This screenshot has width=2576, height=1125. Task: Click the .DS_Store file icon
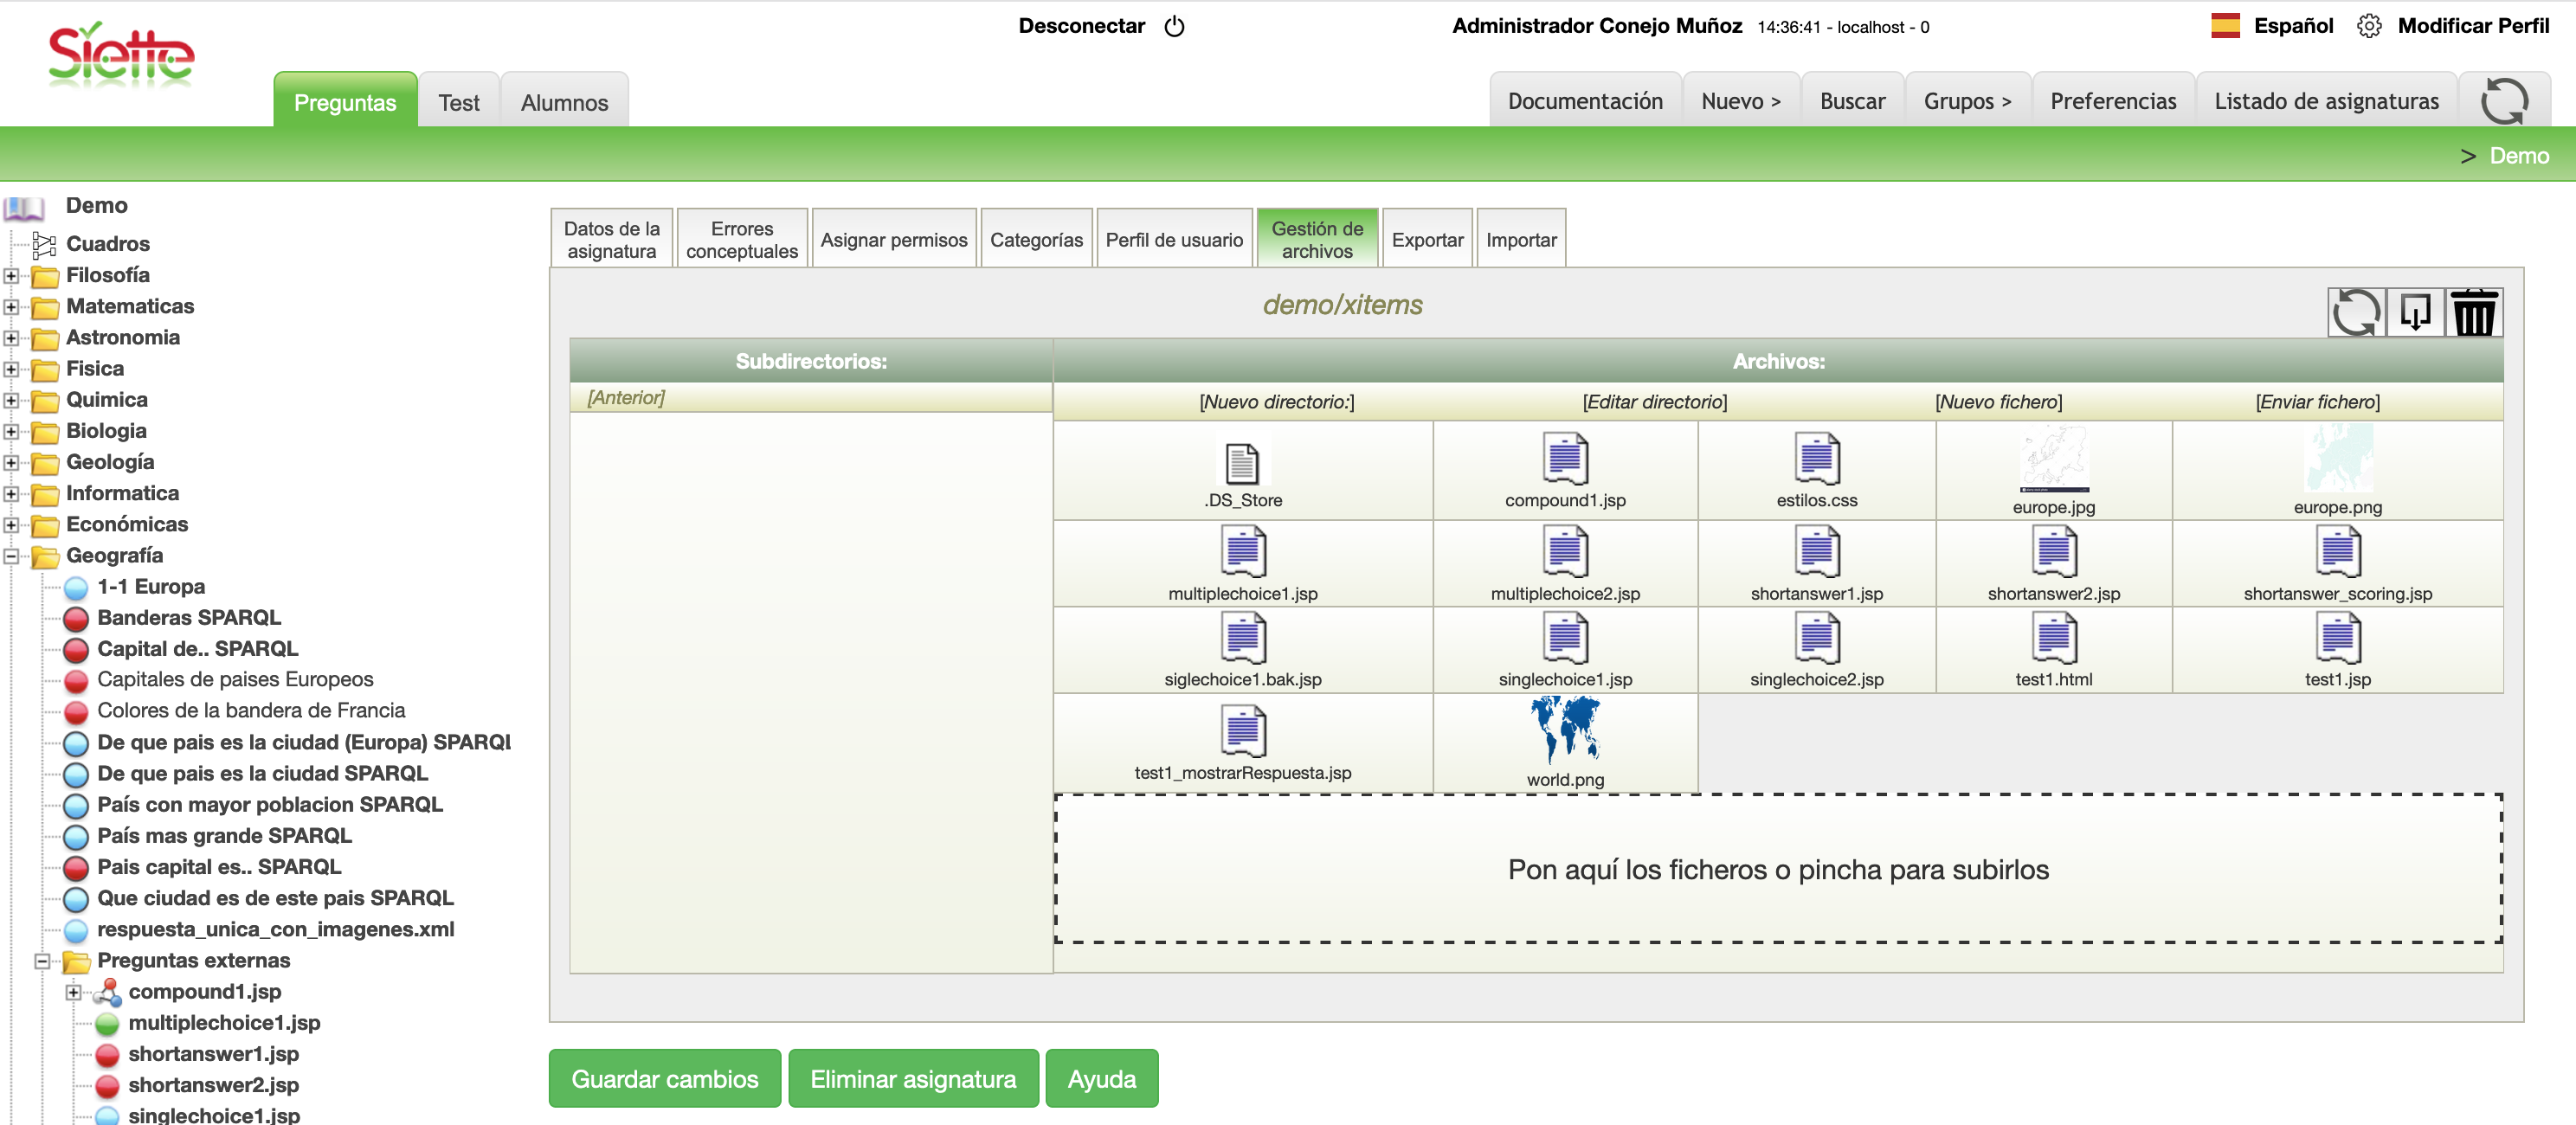click(1242, 462)
